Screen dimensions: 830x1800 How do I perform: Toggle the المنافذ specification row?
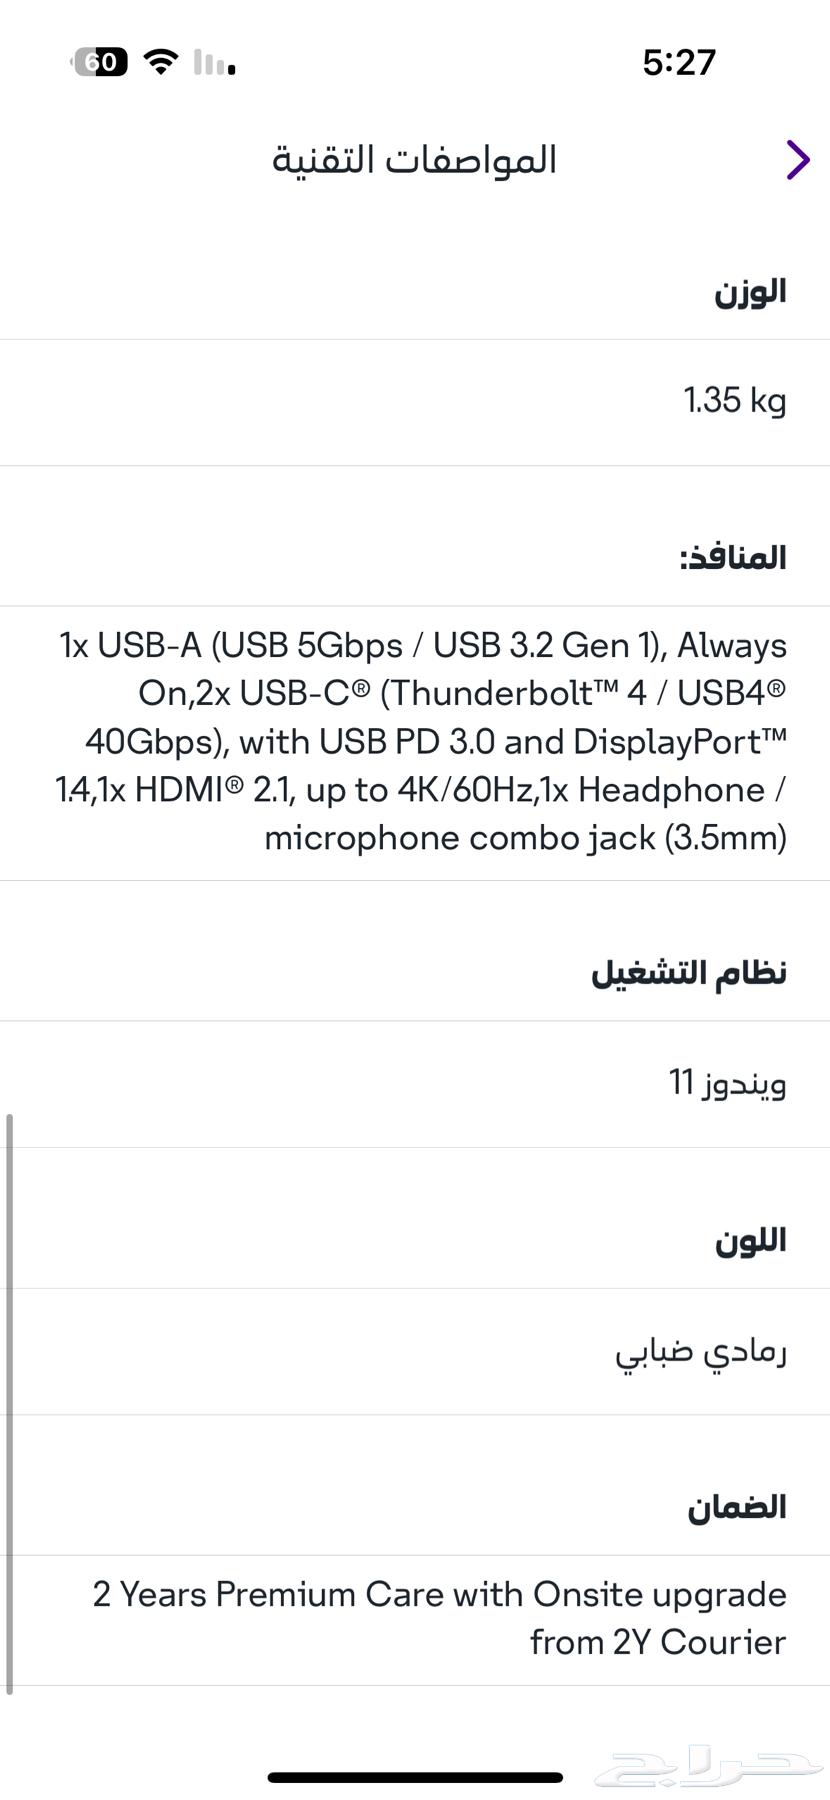(x=734, y=557)
